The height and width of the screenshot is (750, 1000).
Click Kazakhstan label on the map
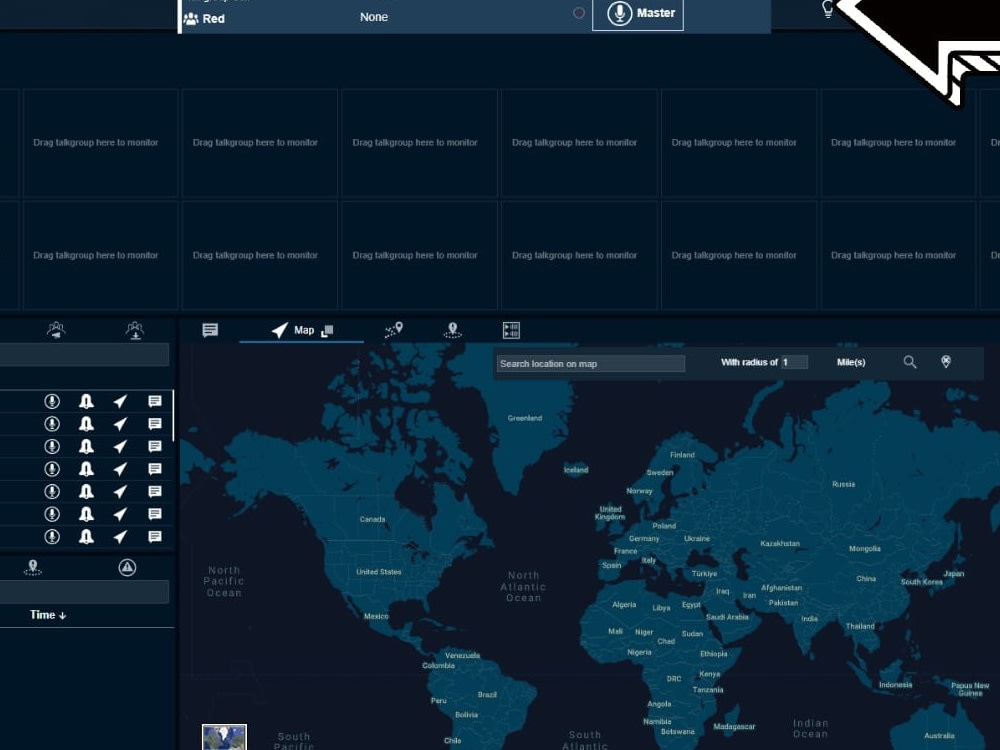[780, 543]
